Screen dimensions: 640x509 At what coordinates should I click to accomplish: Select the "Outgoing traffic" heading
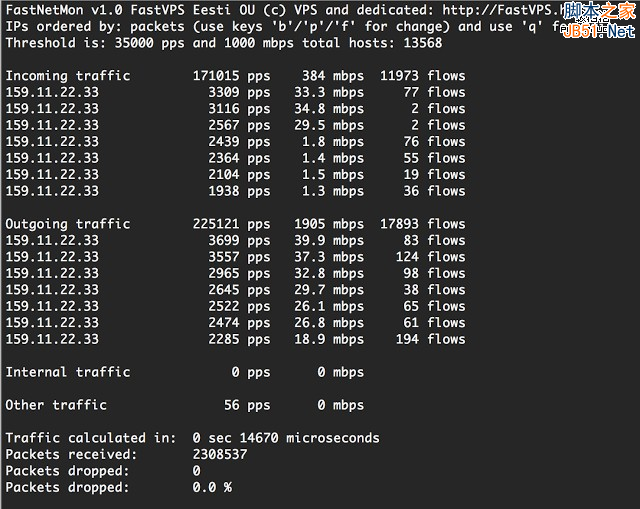tap(68, 224)
